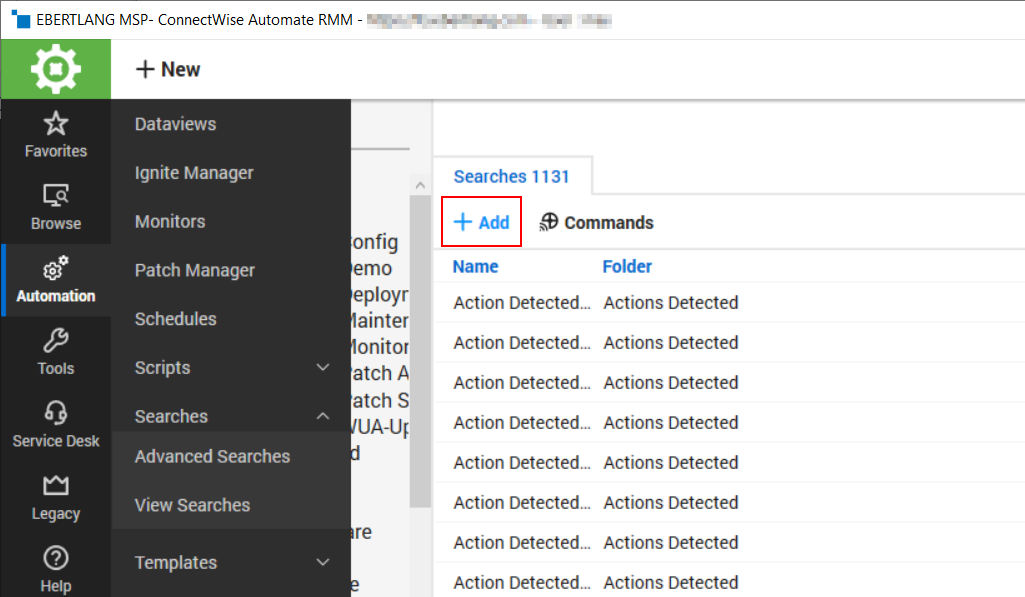The width and height of the screenshot is (1025, 597).
Task: Select View Searches menu entry
Action: tap(192, 505)
